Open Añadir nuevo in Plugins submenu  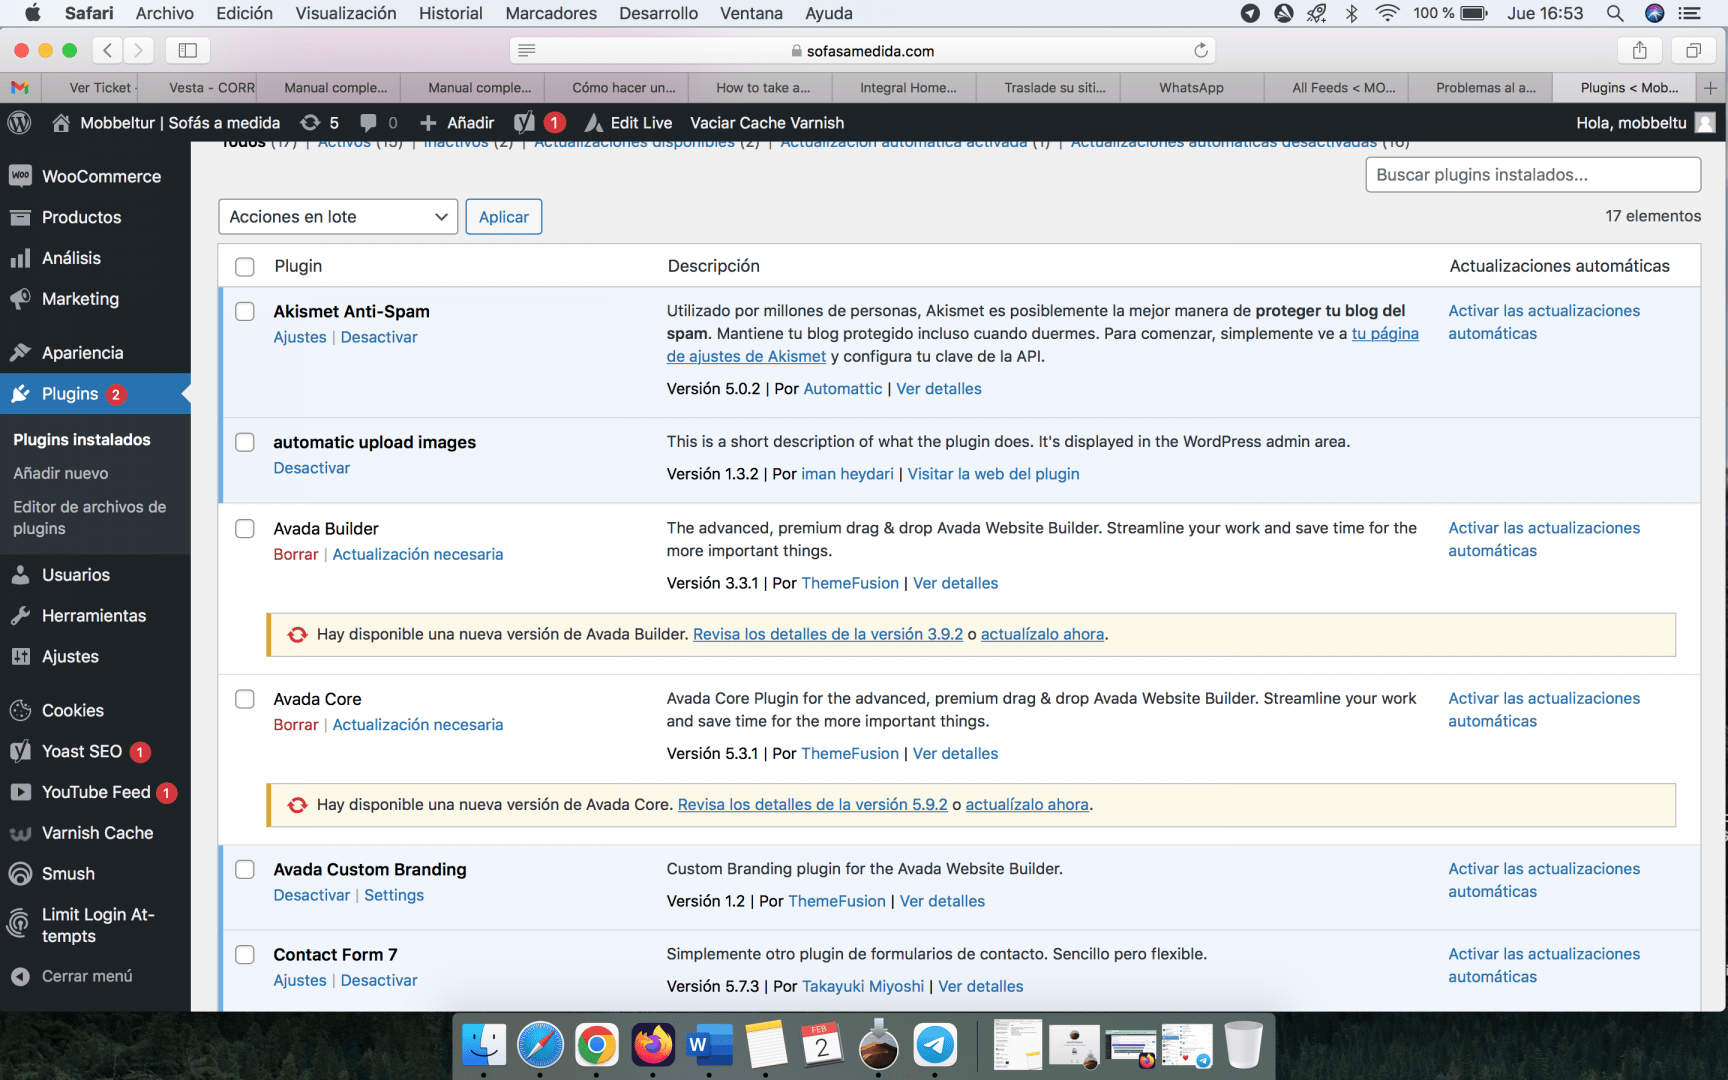(x=61, y=473)
